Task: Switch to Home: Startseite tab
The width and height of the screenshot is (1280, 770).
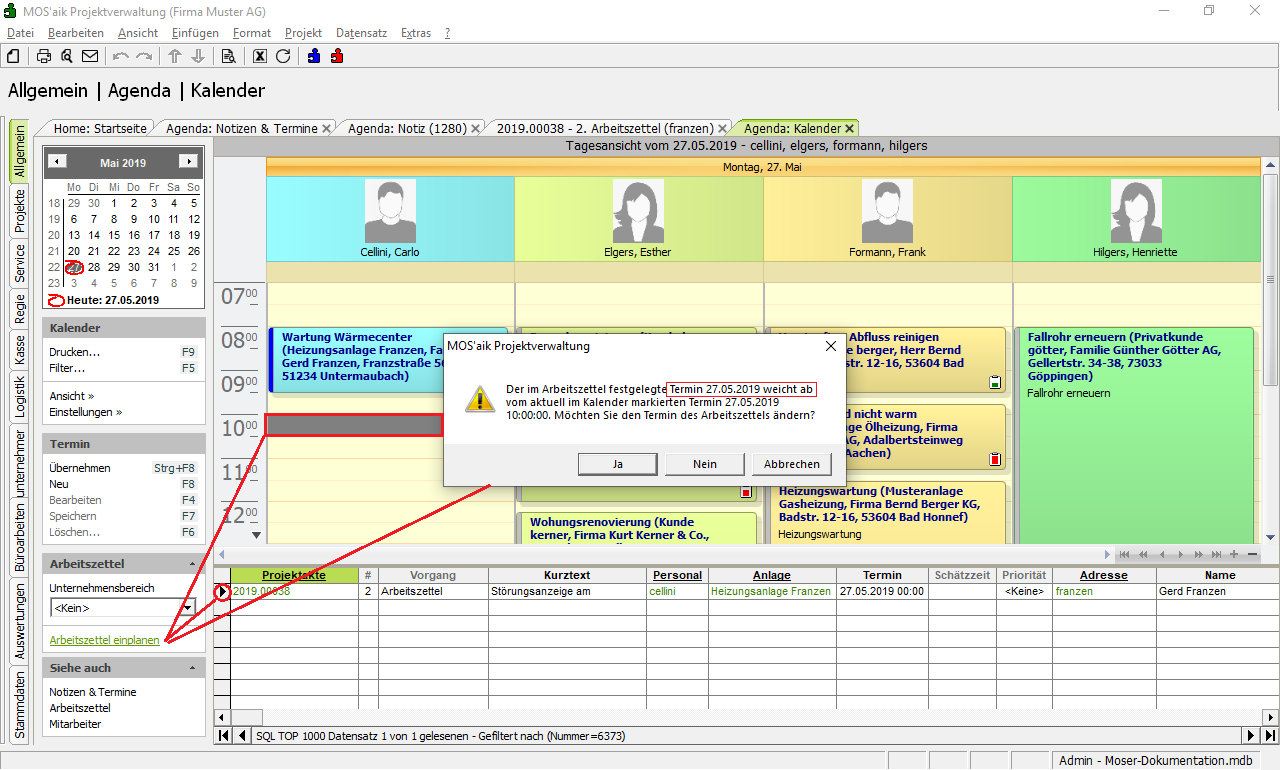Action: point(100,128)
